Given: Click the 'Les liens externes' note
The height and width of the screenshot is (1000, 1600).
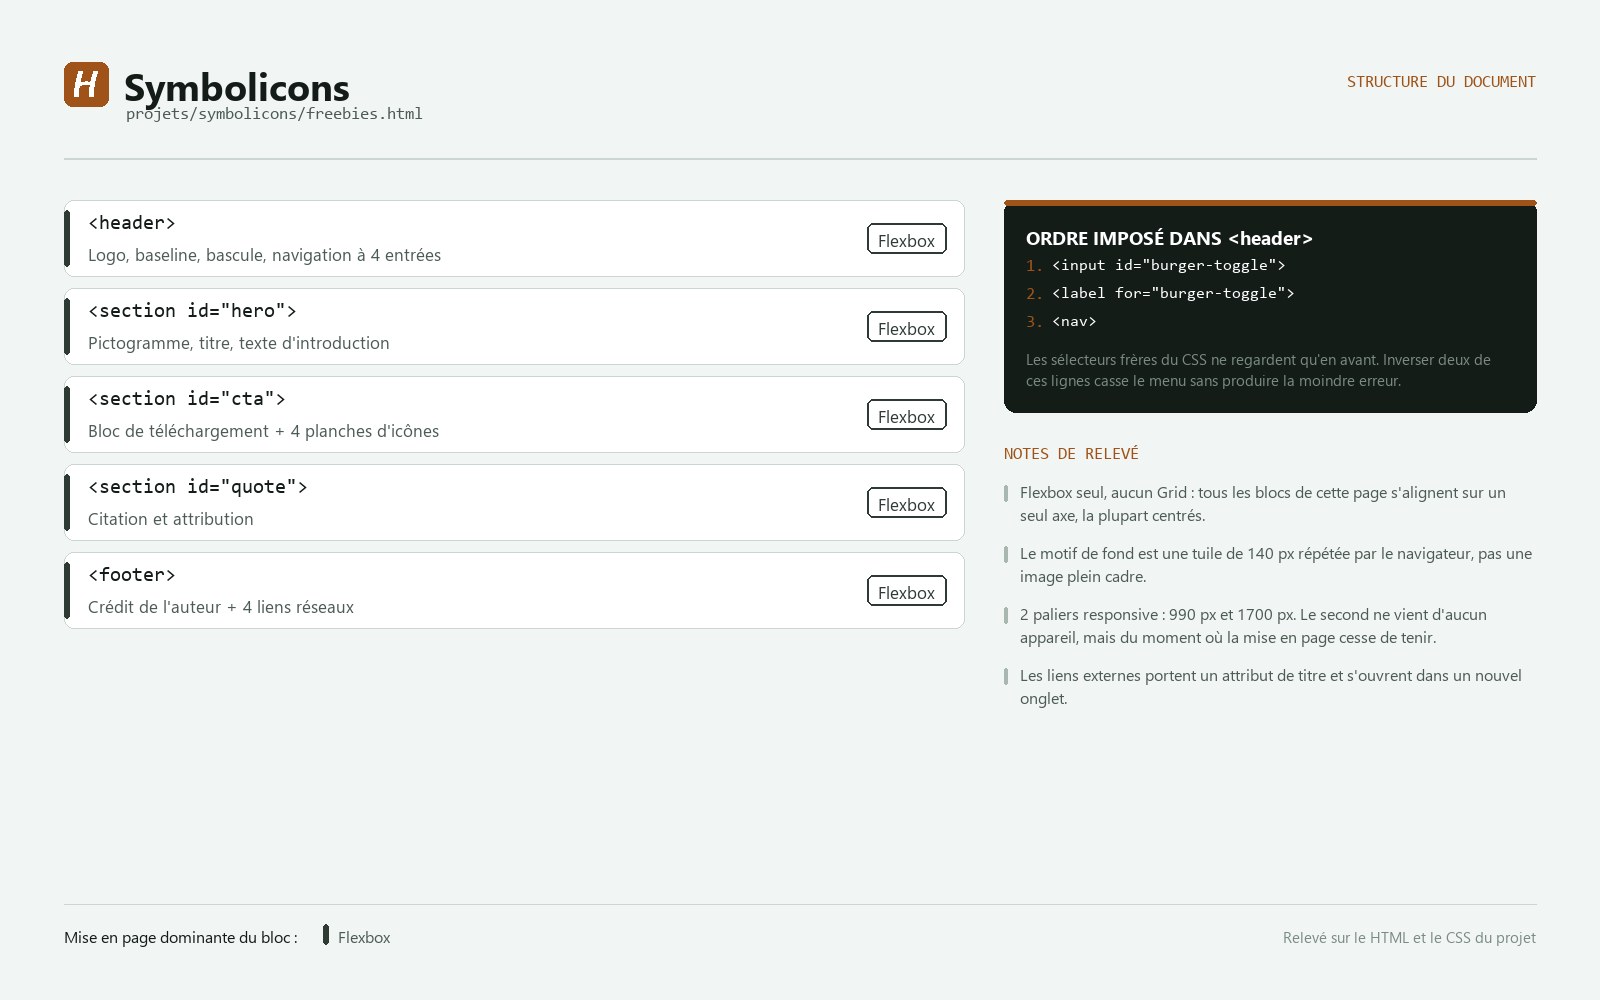Looking at the screenshot, I should 1270,687.
